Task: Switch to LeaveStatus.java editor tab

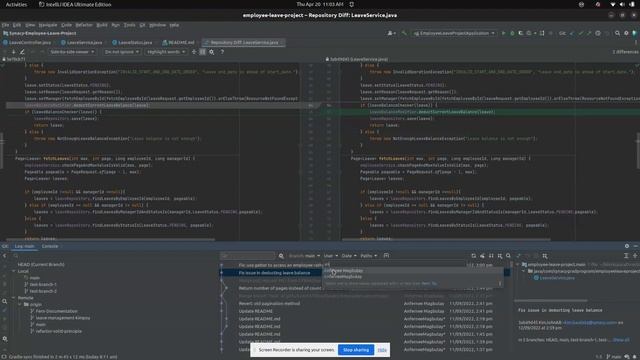Action: [x=132, y=42]
